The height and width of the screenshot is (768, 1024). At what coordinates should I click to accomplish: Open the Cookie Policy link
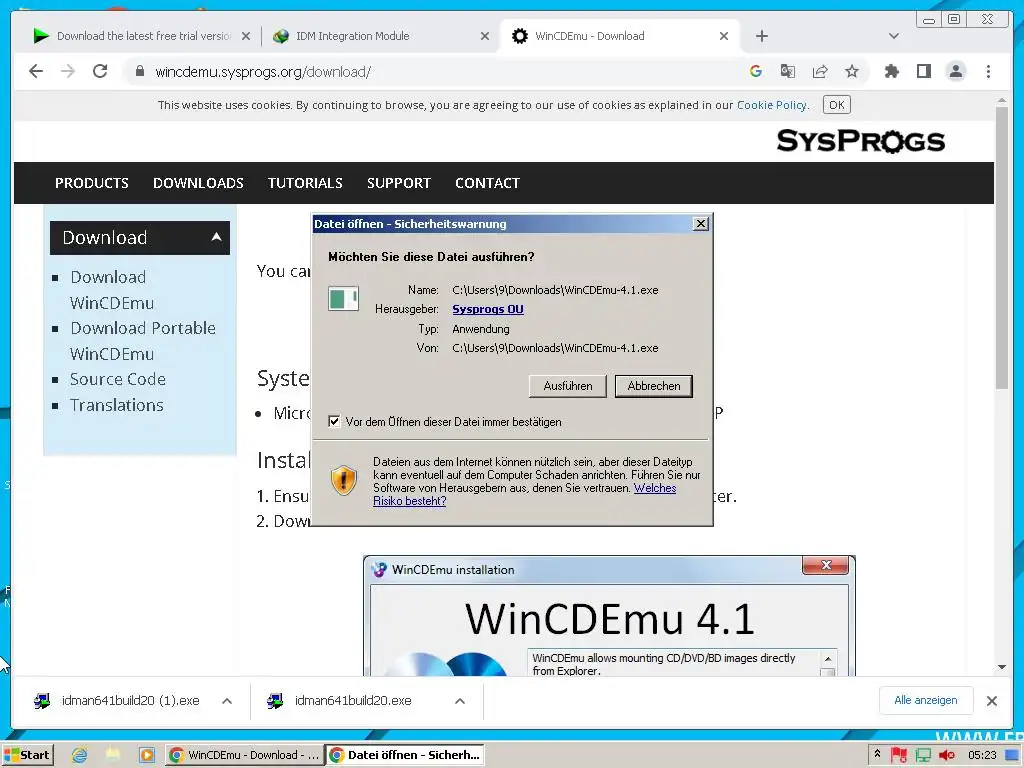pyautogui.click(x=772, y=105)
